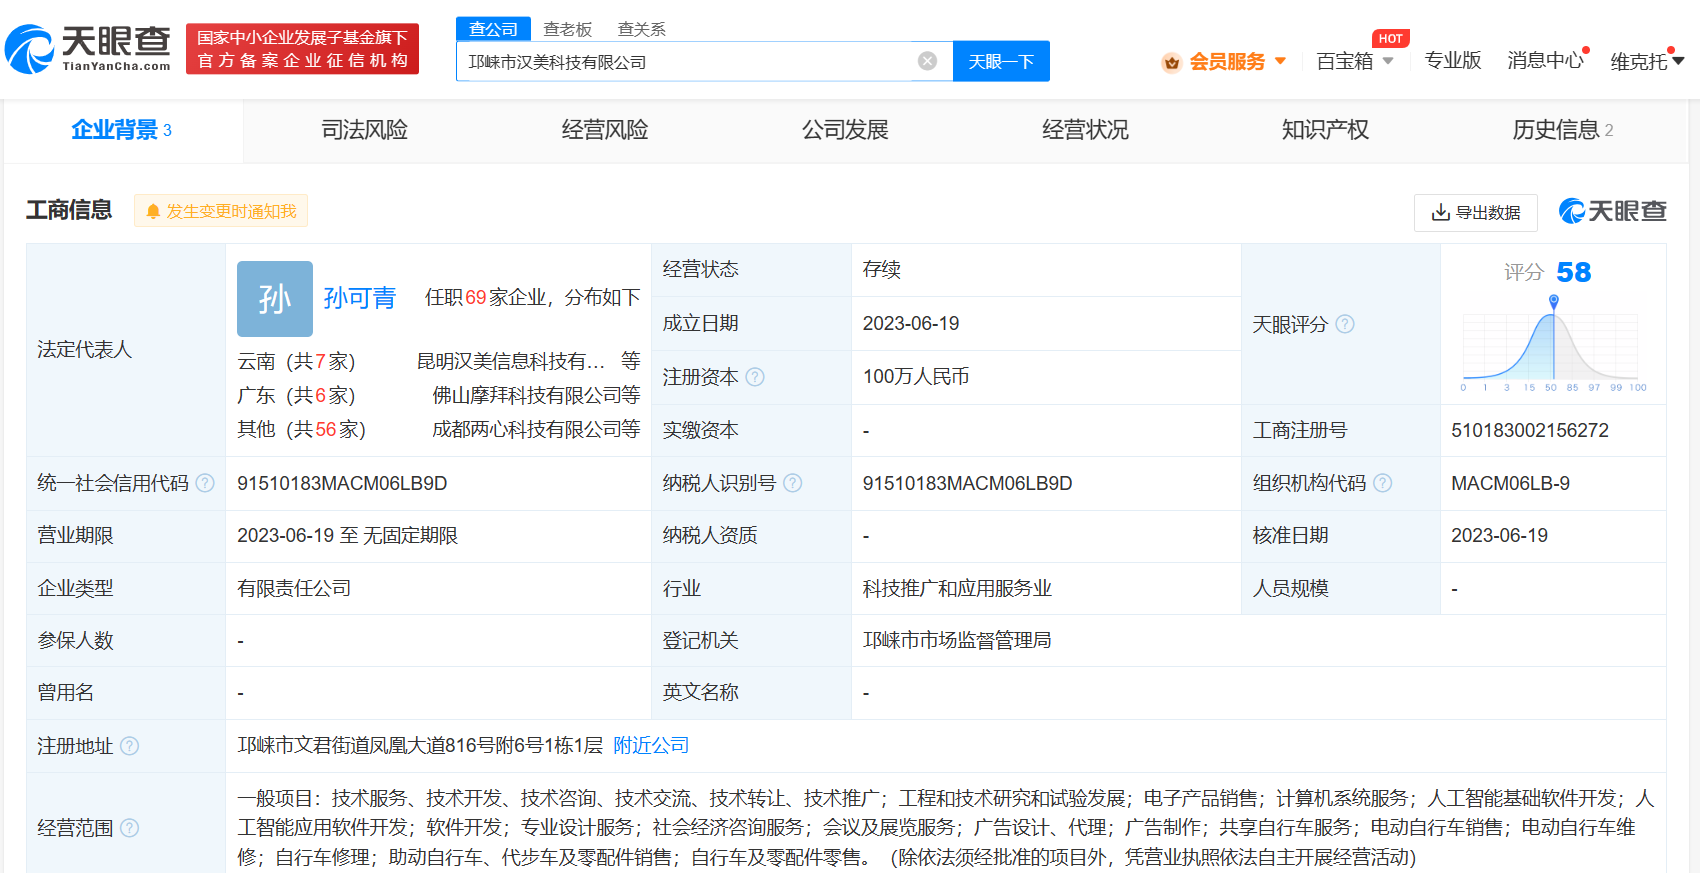Click help icon beside 纳税人识别号
The image size is (1700, 873).
click(792, 483)
